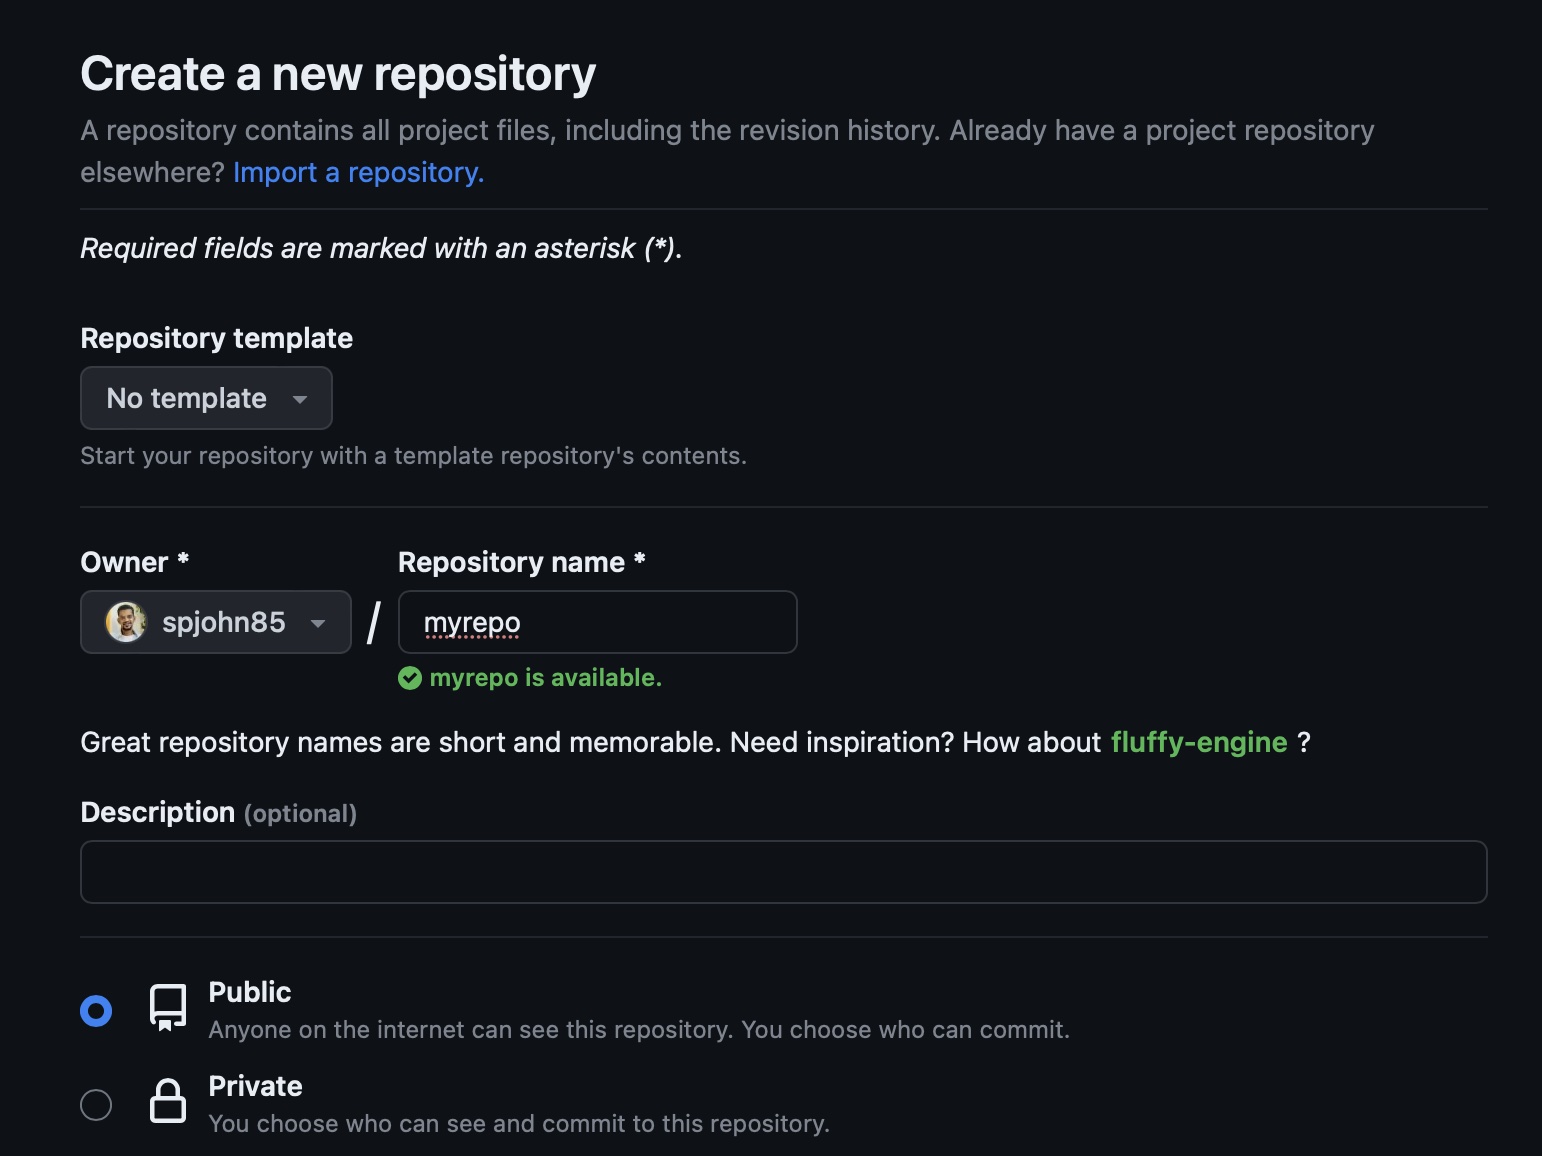Select the Public repository radio button
This screenshot has height=1156, width=1542.
96,1010
